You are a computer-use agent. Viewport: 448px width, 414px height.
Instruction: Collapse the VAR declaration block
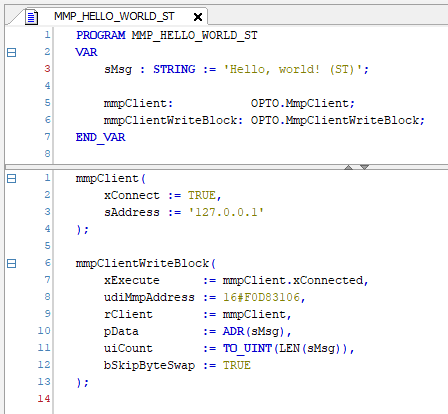click(x=12, y=52)
